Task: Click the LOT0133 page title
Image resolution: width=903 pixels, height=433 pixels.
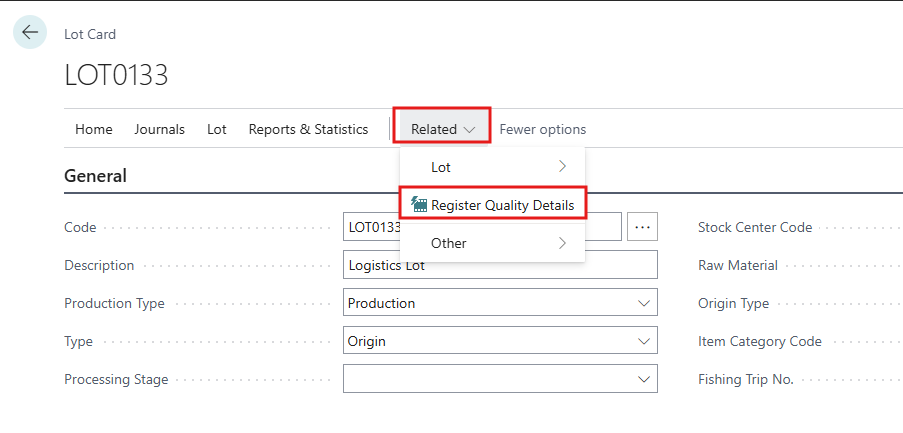Action: 116,75
